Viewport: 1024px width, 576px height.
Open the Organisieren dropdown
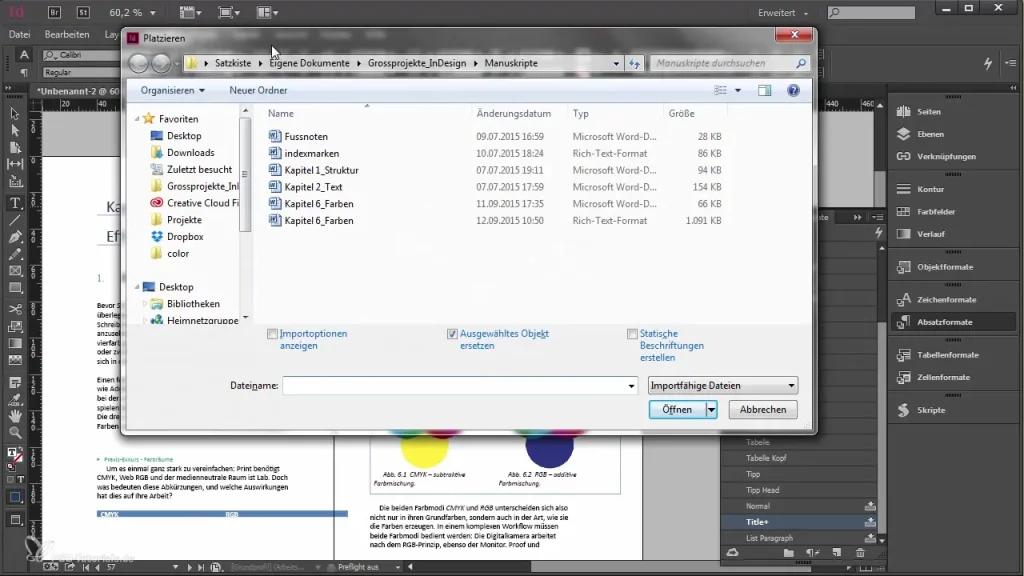[x=172, y=91]
